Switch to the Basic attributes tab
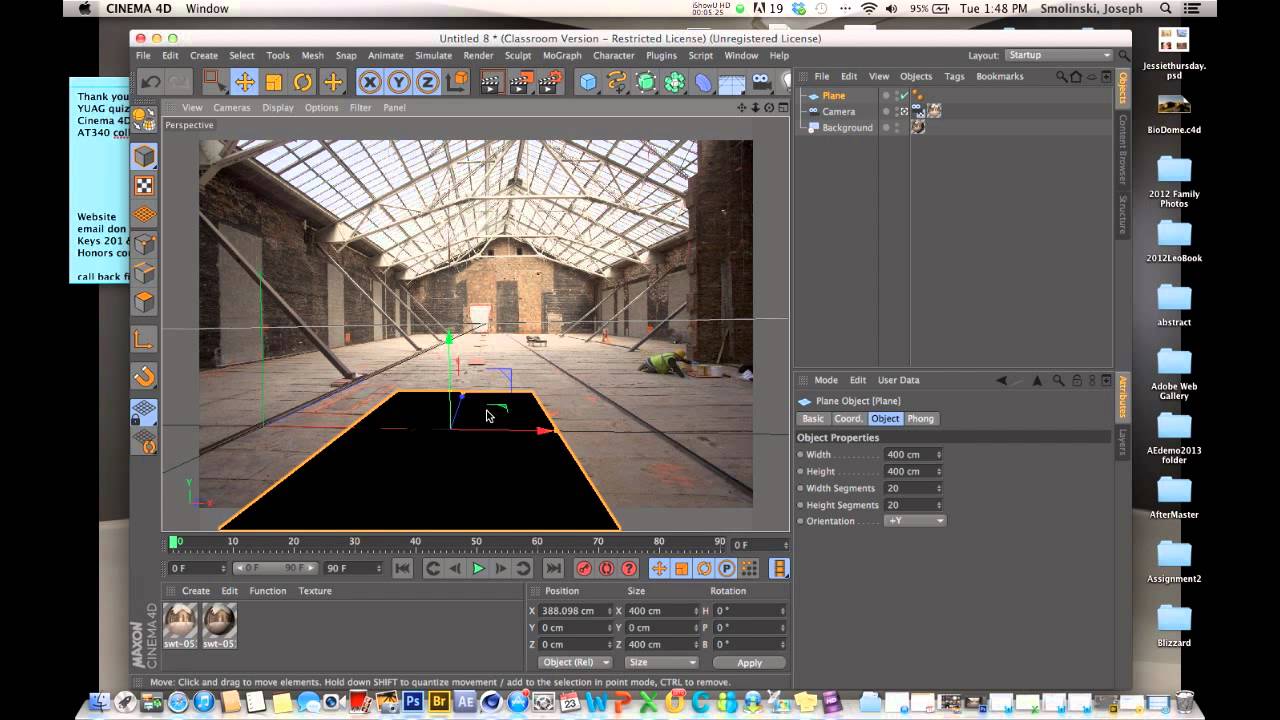The width and height of the screenshot is (1280, 720). click(x=813, y=419)
